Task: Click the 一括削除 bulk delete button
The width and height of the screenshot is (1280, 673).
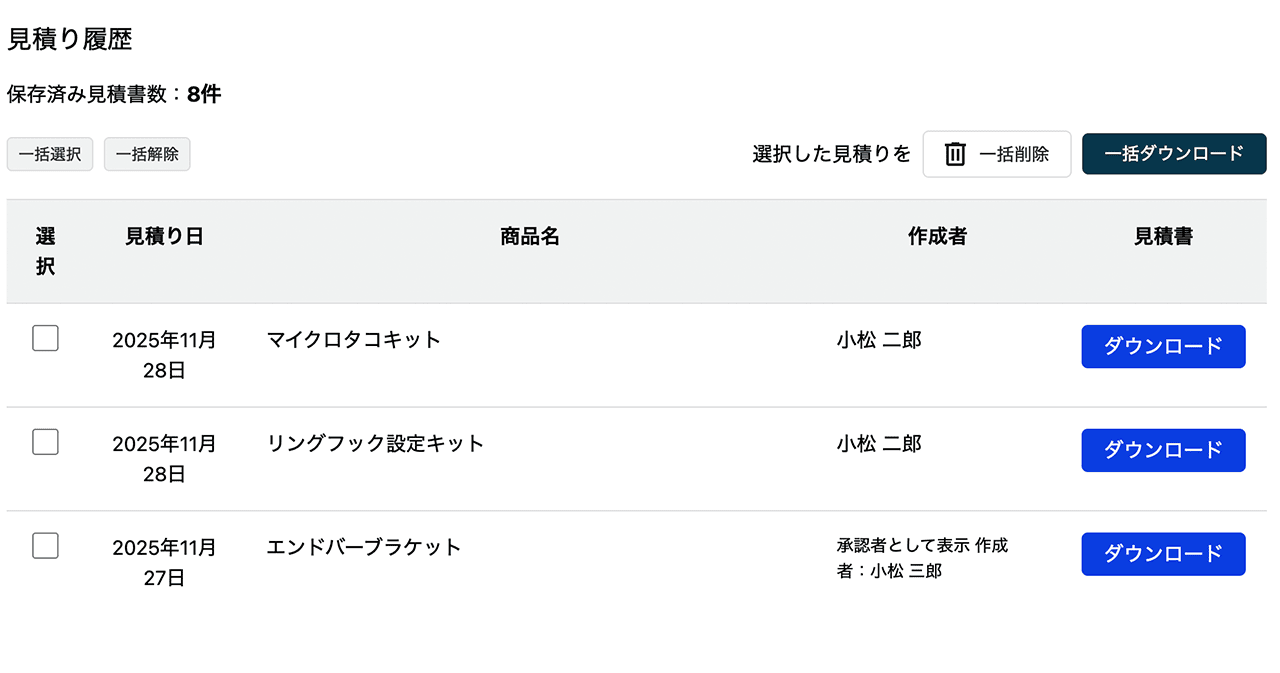Action: pyautogui.click(x=996, y=154)
